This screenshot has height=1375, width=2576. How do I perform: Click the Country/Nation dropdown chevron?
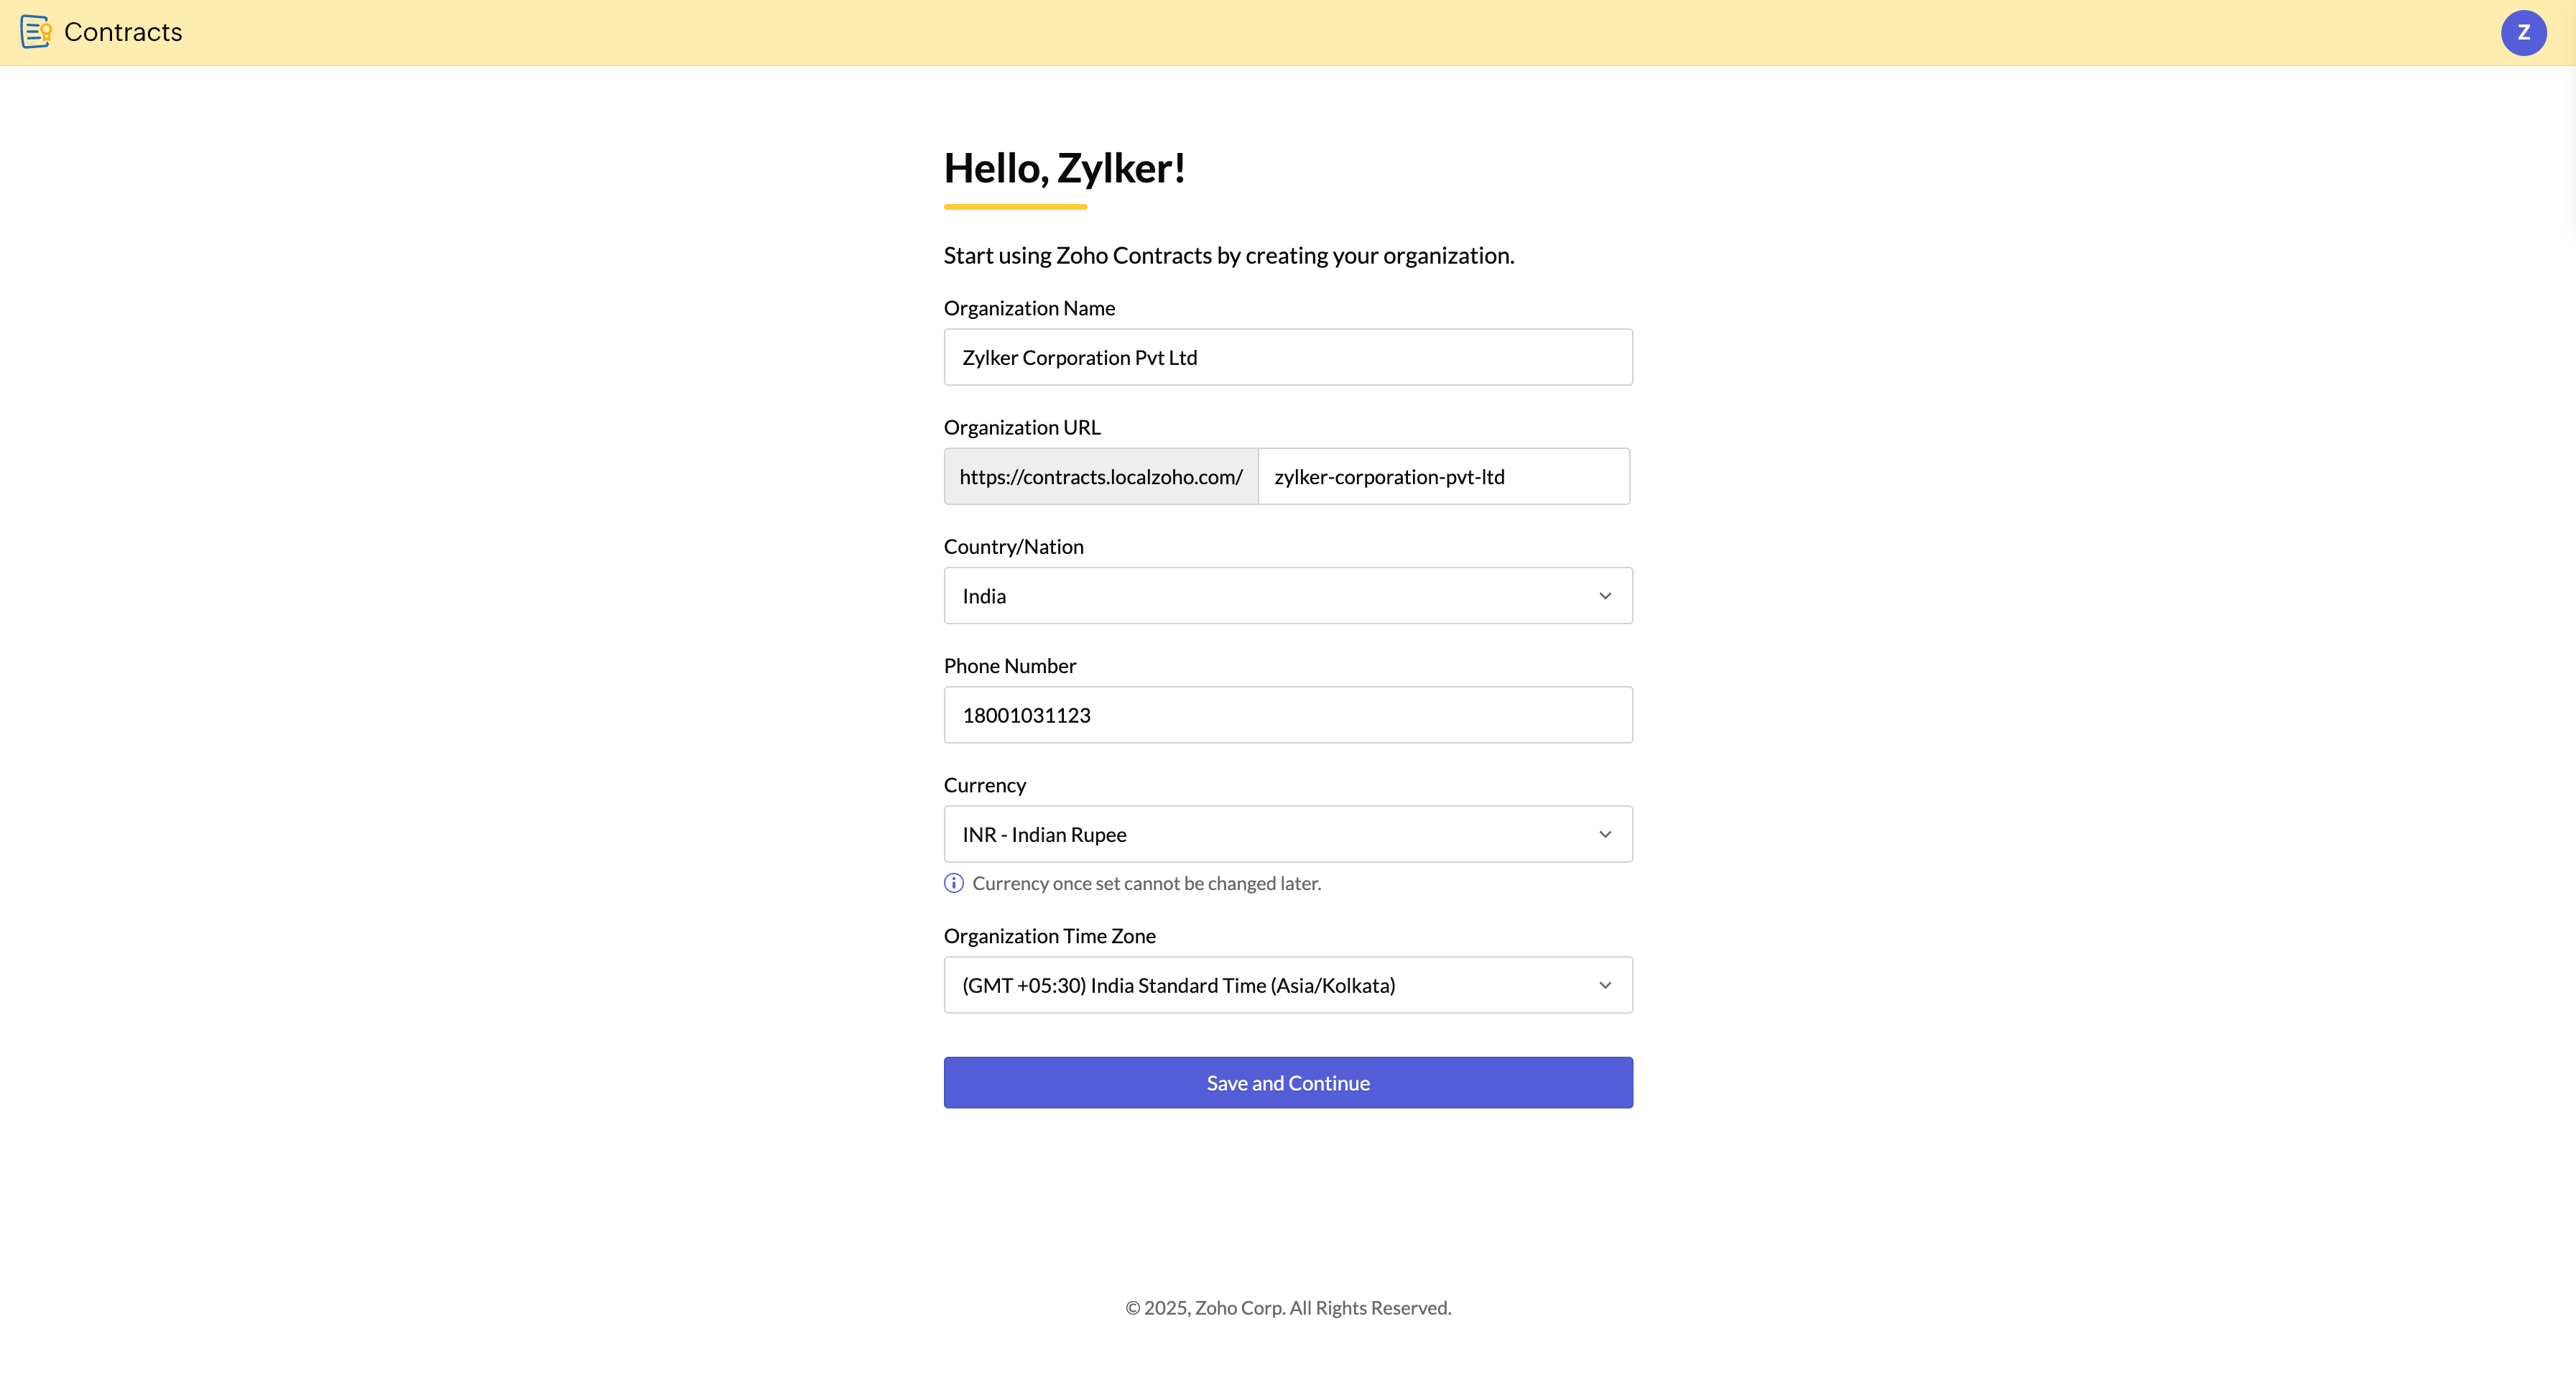click(x=1604, y=596)
